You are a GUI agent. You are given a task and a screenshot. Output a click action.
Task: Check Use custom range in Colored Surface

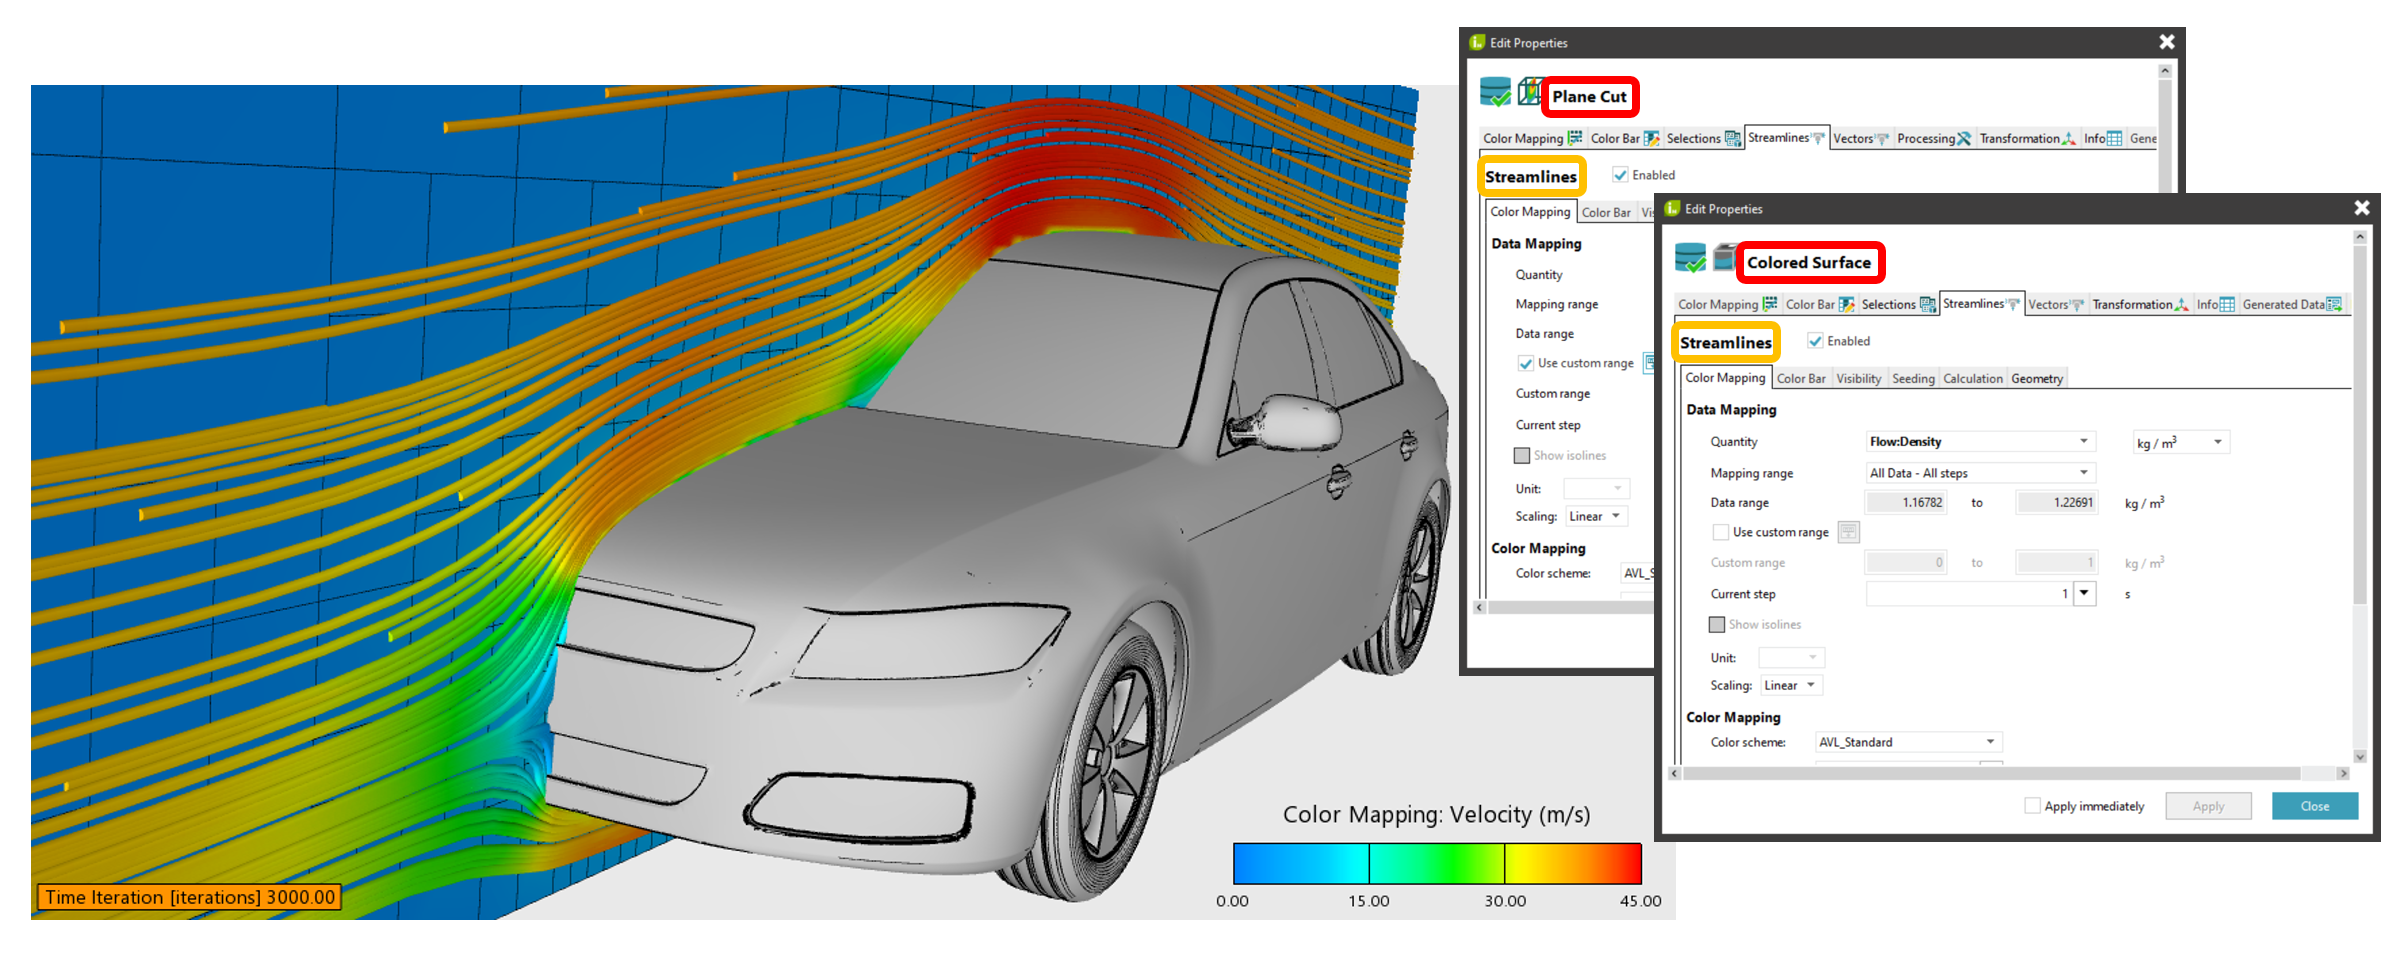1721,532
